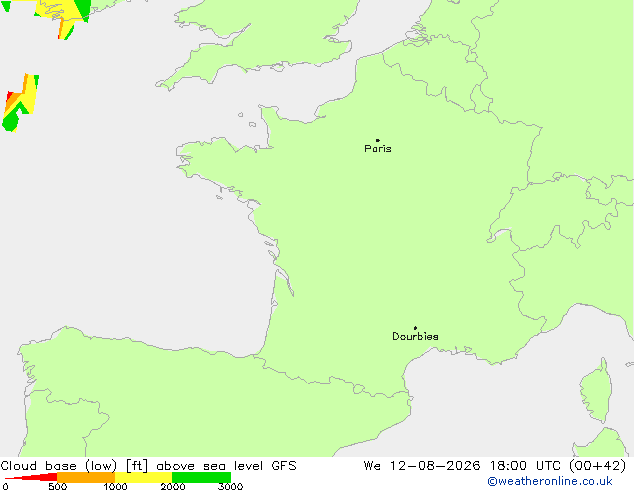634x490 pixels.
Task: Click the 18:00 UTC time text
Action: click(x=525, y=466)
